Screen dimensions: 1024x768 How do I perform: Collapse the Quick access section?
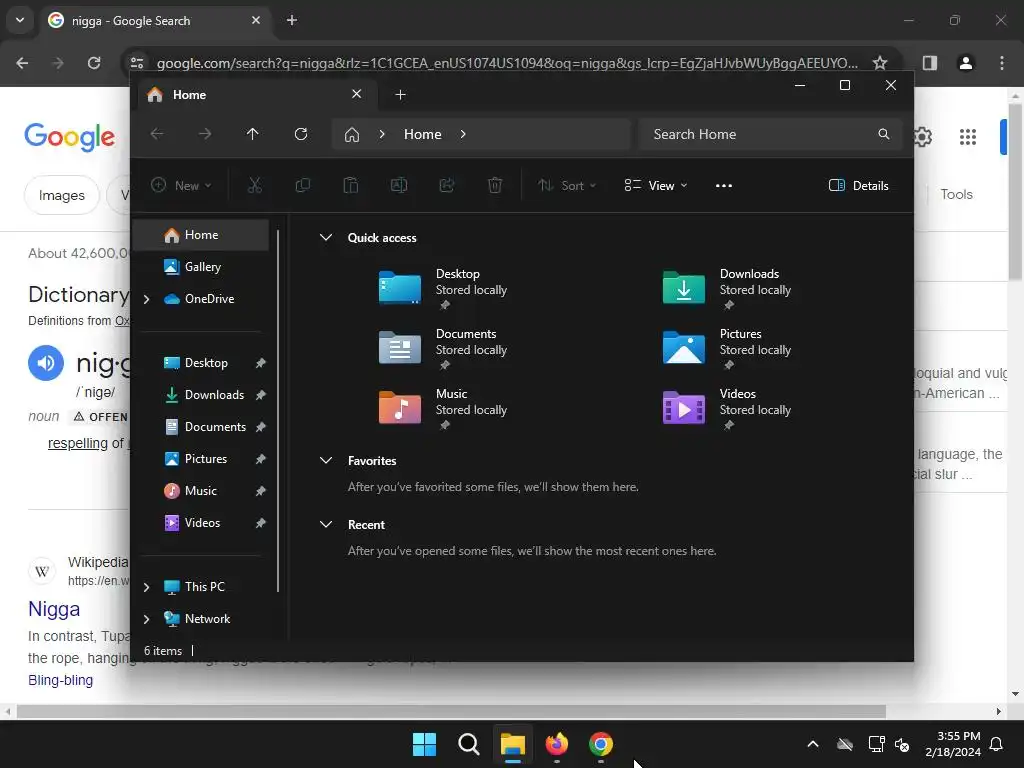(326, 238)
